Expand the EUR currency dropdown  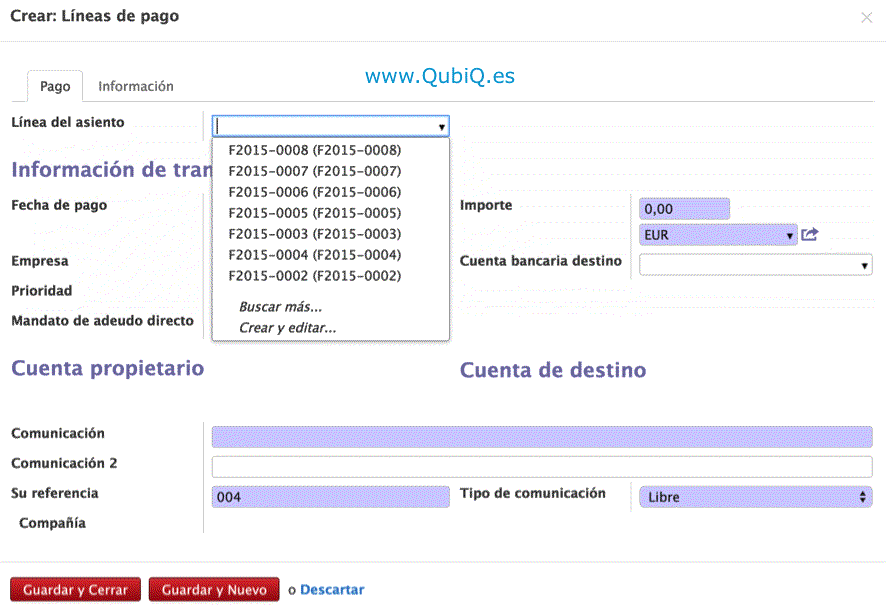[790, 236]
